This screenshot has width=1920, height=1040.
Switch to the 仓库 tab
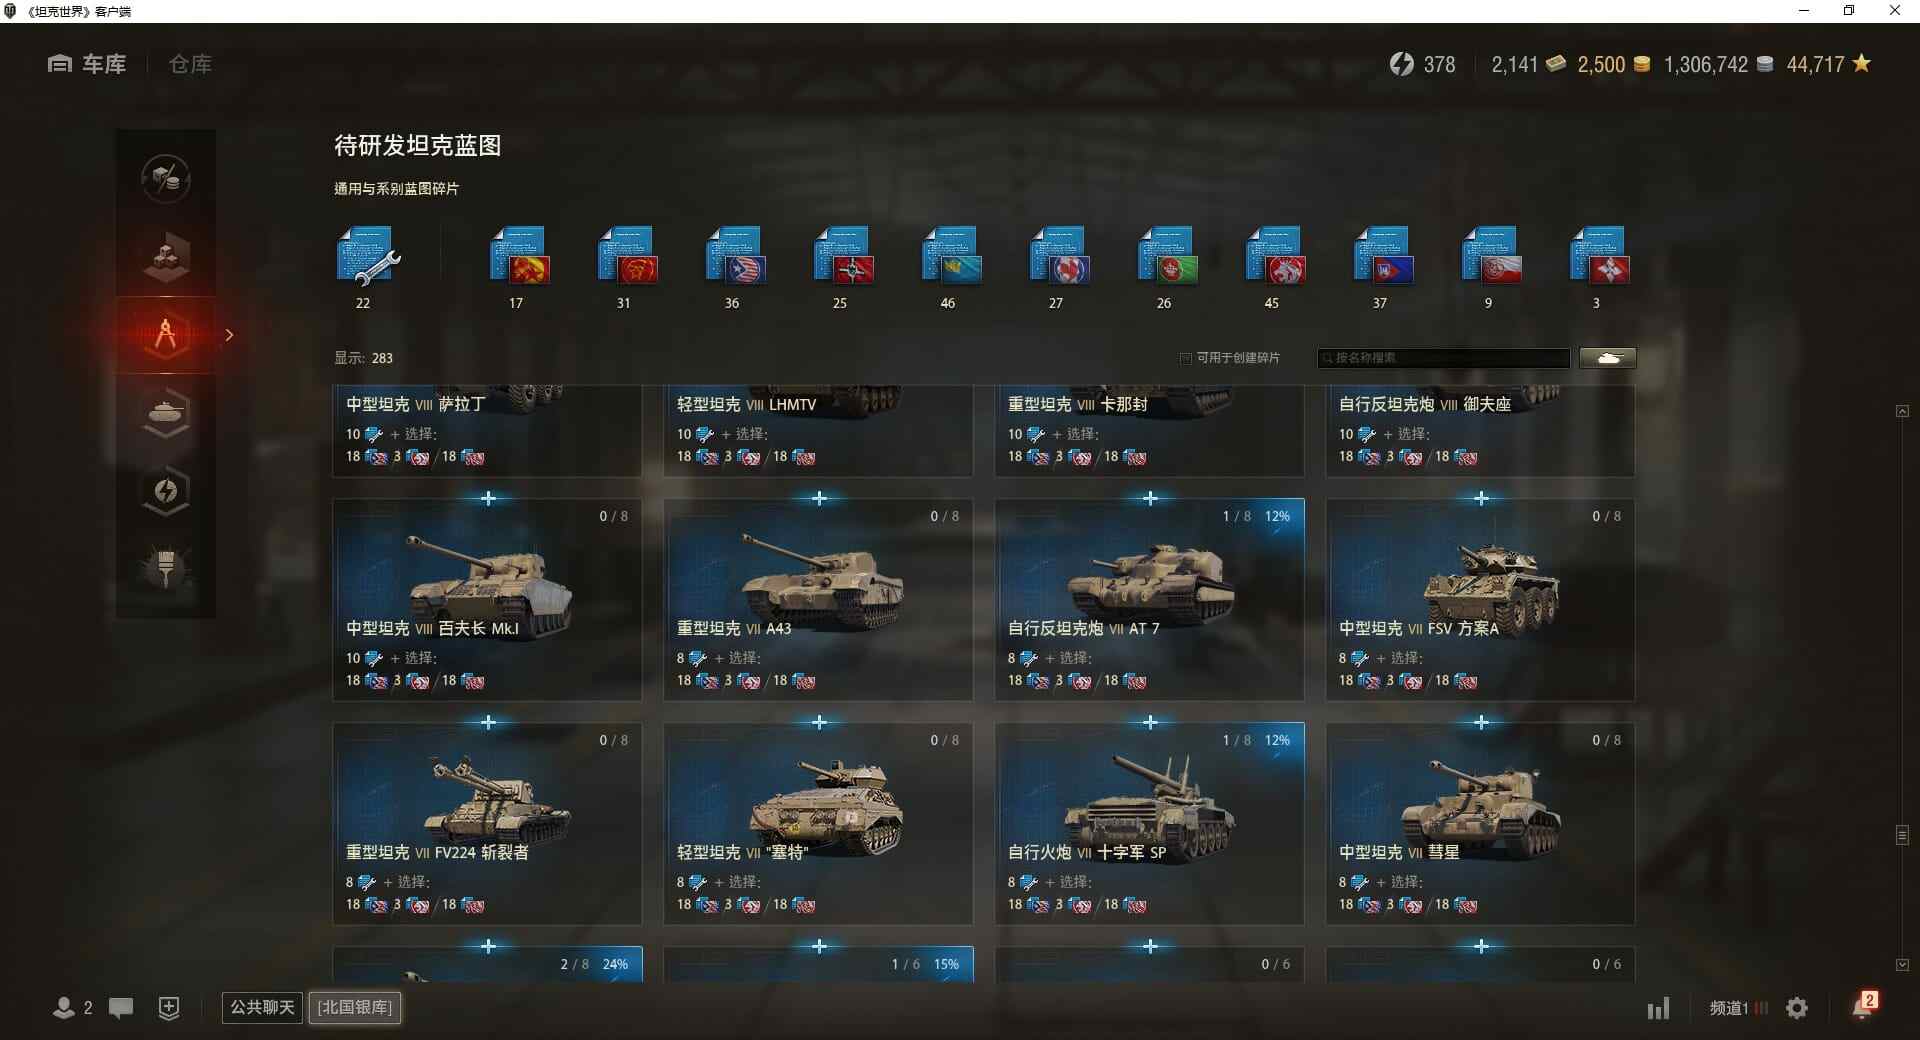(x=190, y=64)
